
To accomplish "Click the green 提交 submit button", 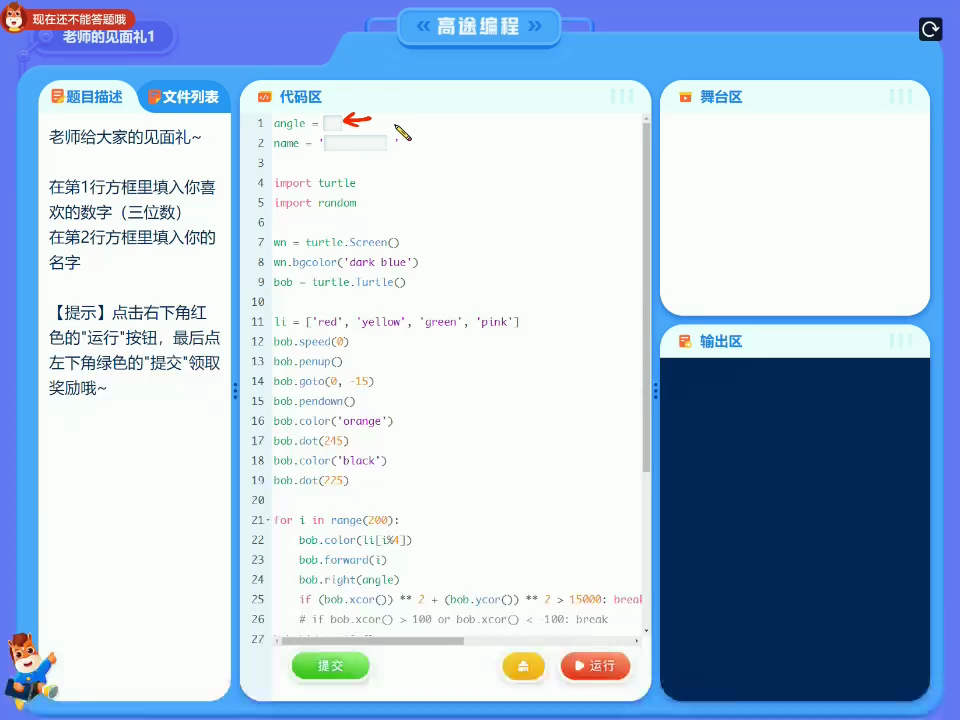I will pos(331,666).
